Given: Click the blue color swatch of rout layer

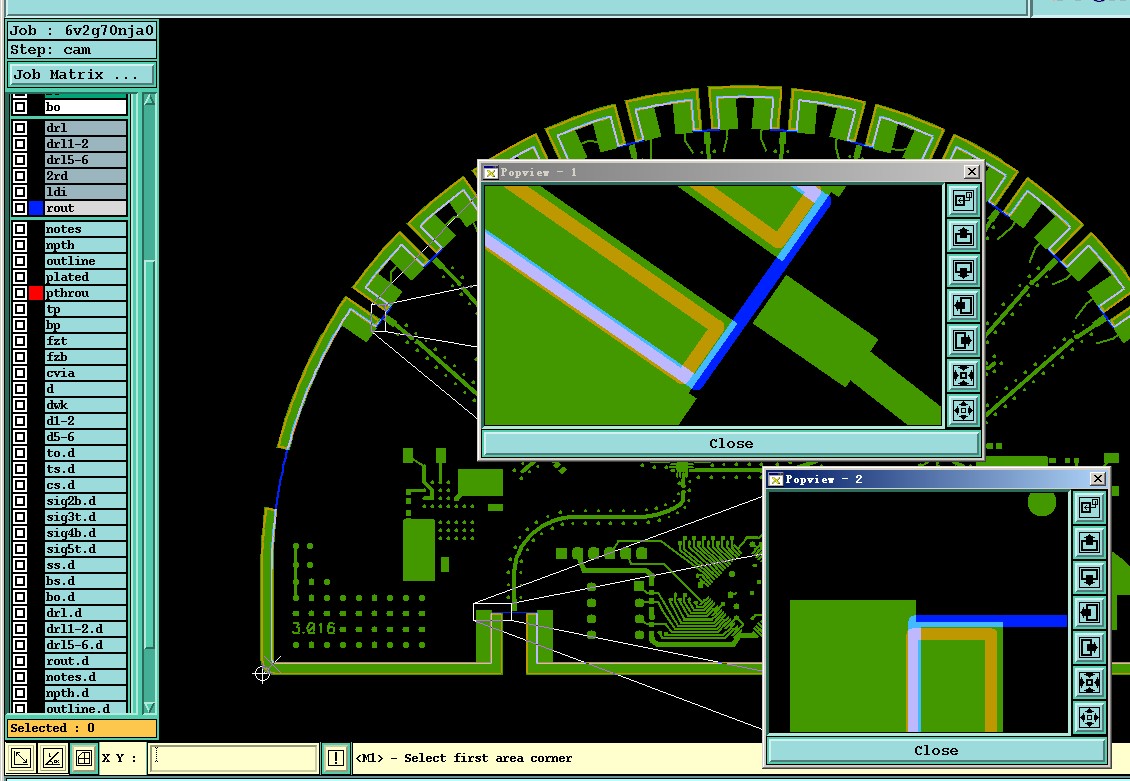Looking at the screenshot, I should click(35, 207).
